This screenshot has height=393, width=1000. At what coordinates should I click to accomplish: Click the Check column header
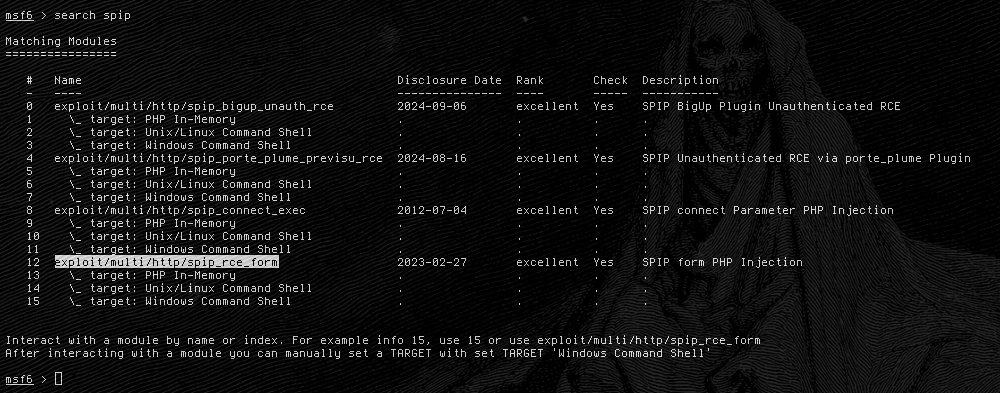[x=610, y=80]
